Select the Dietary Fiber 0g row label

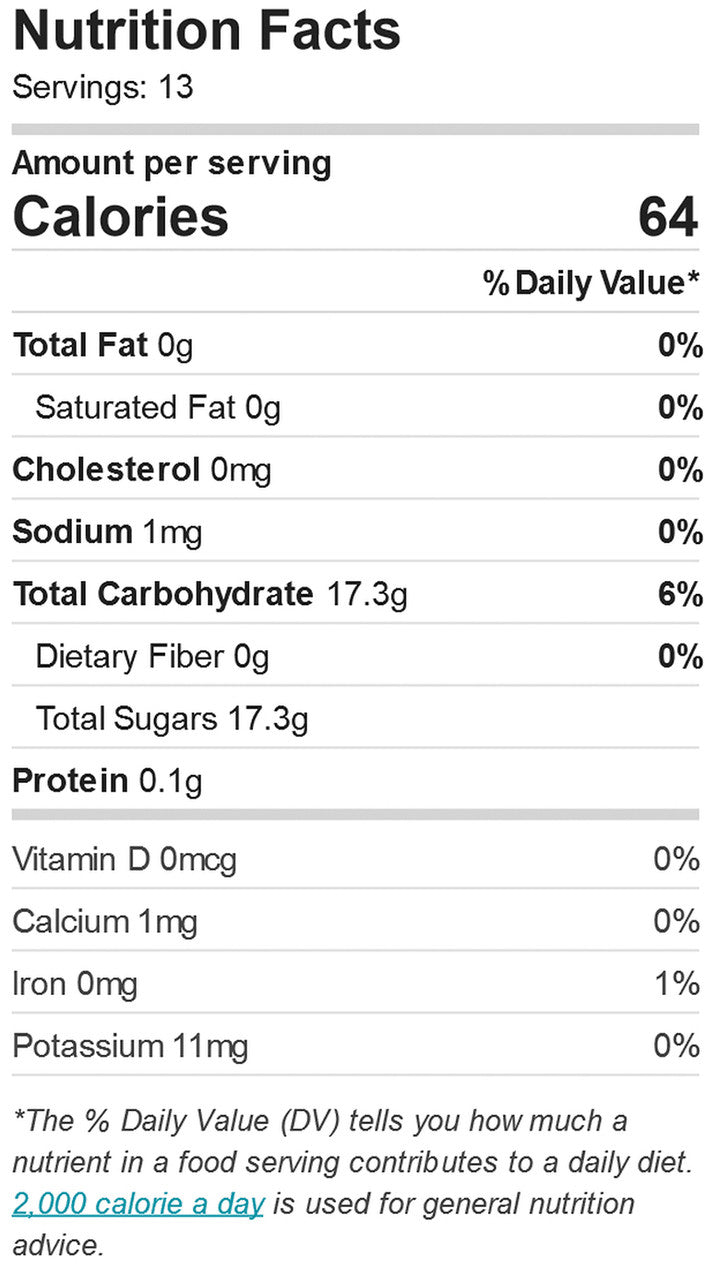(152, 657)
